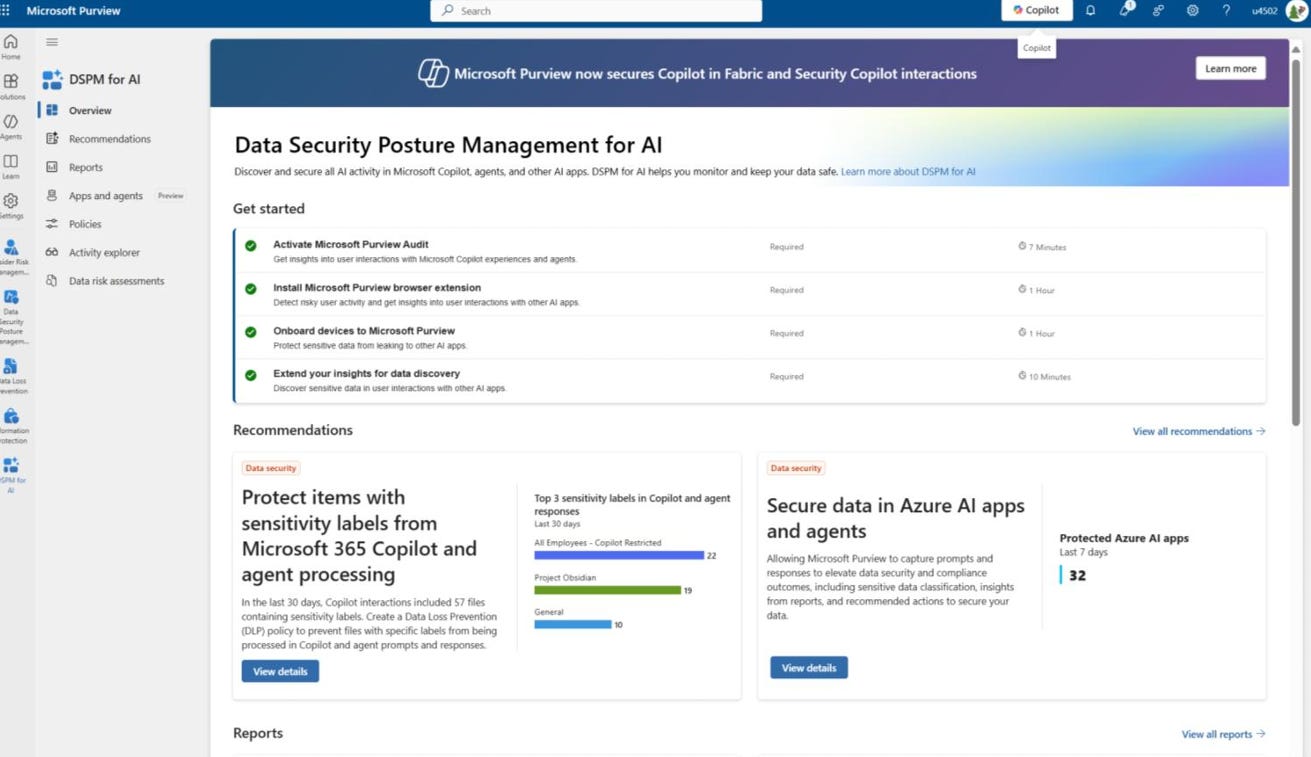Open Data risk assessments navigation item

click(116, 281)
